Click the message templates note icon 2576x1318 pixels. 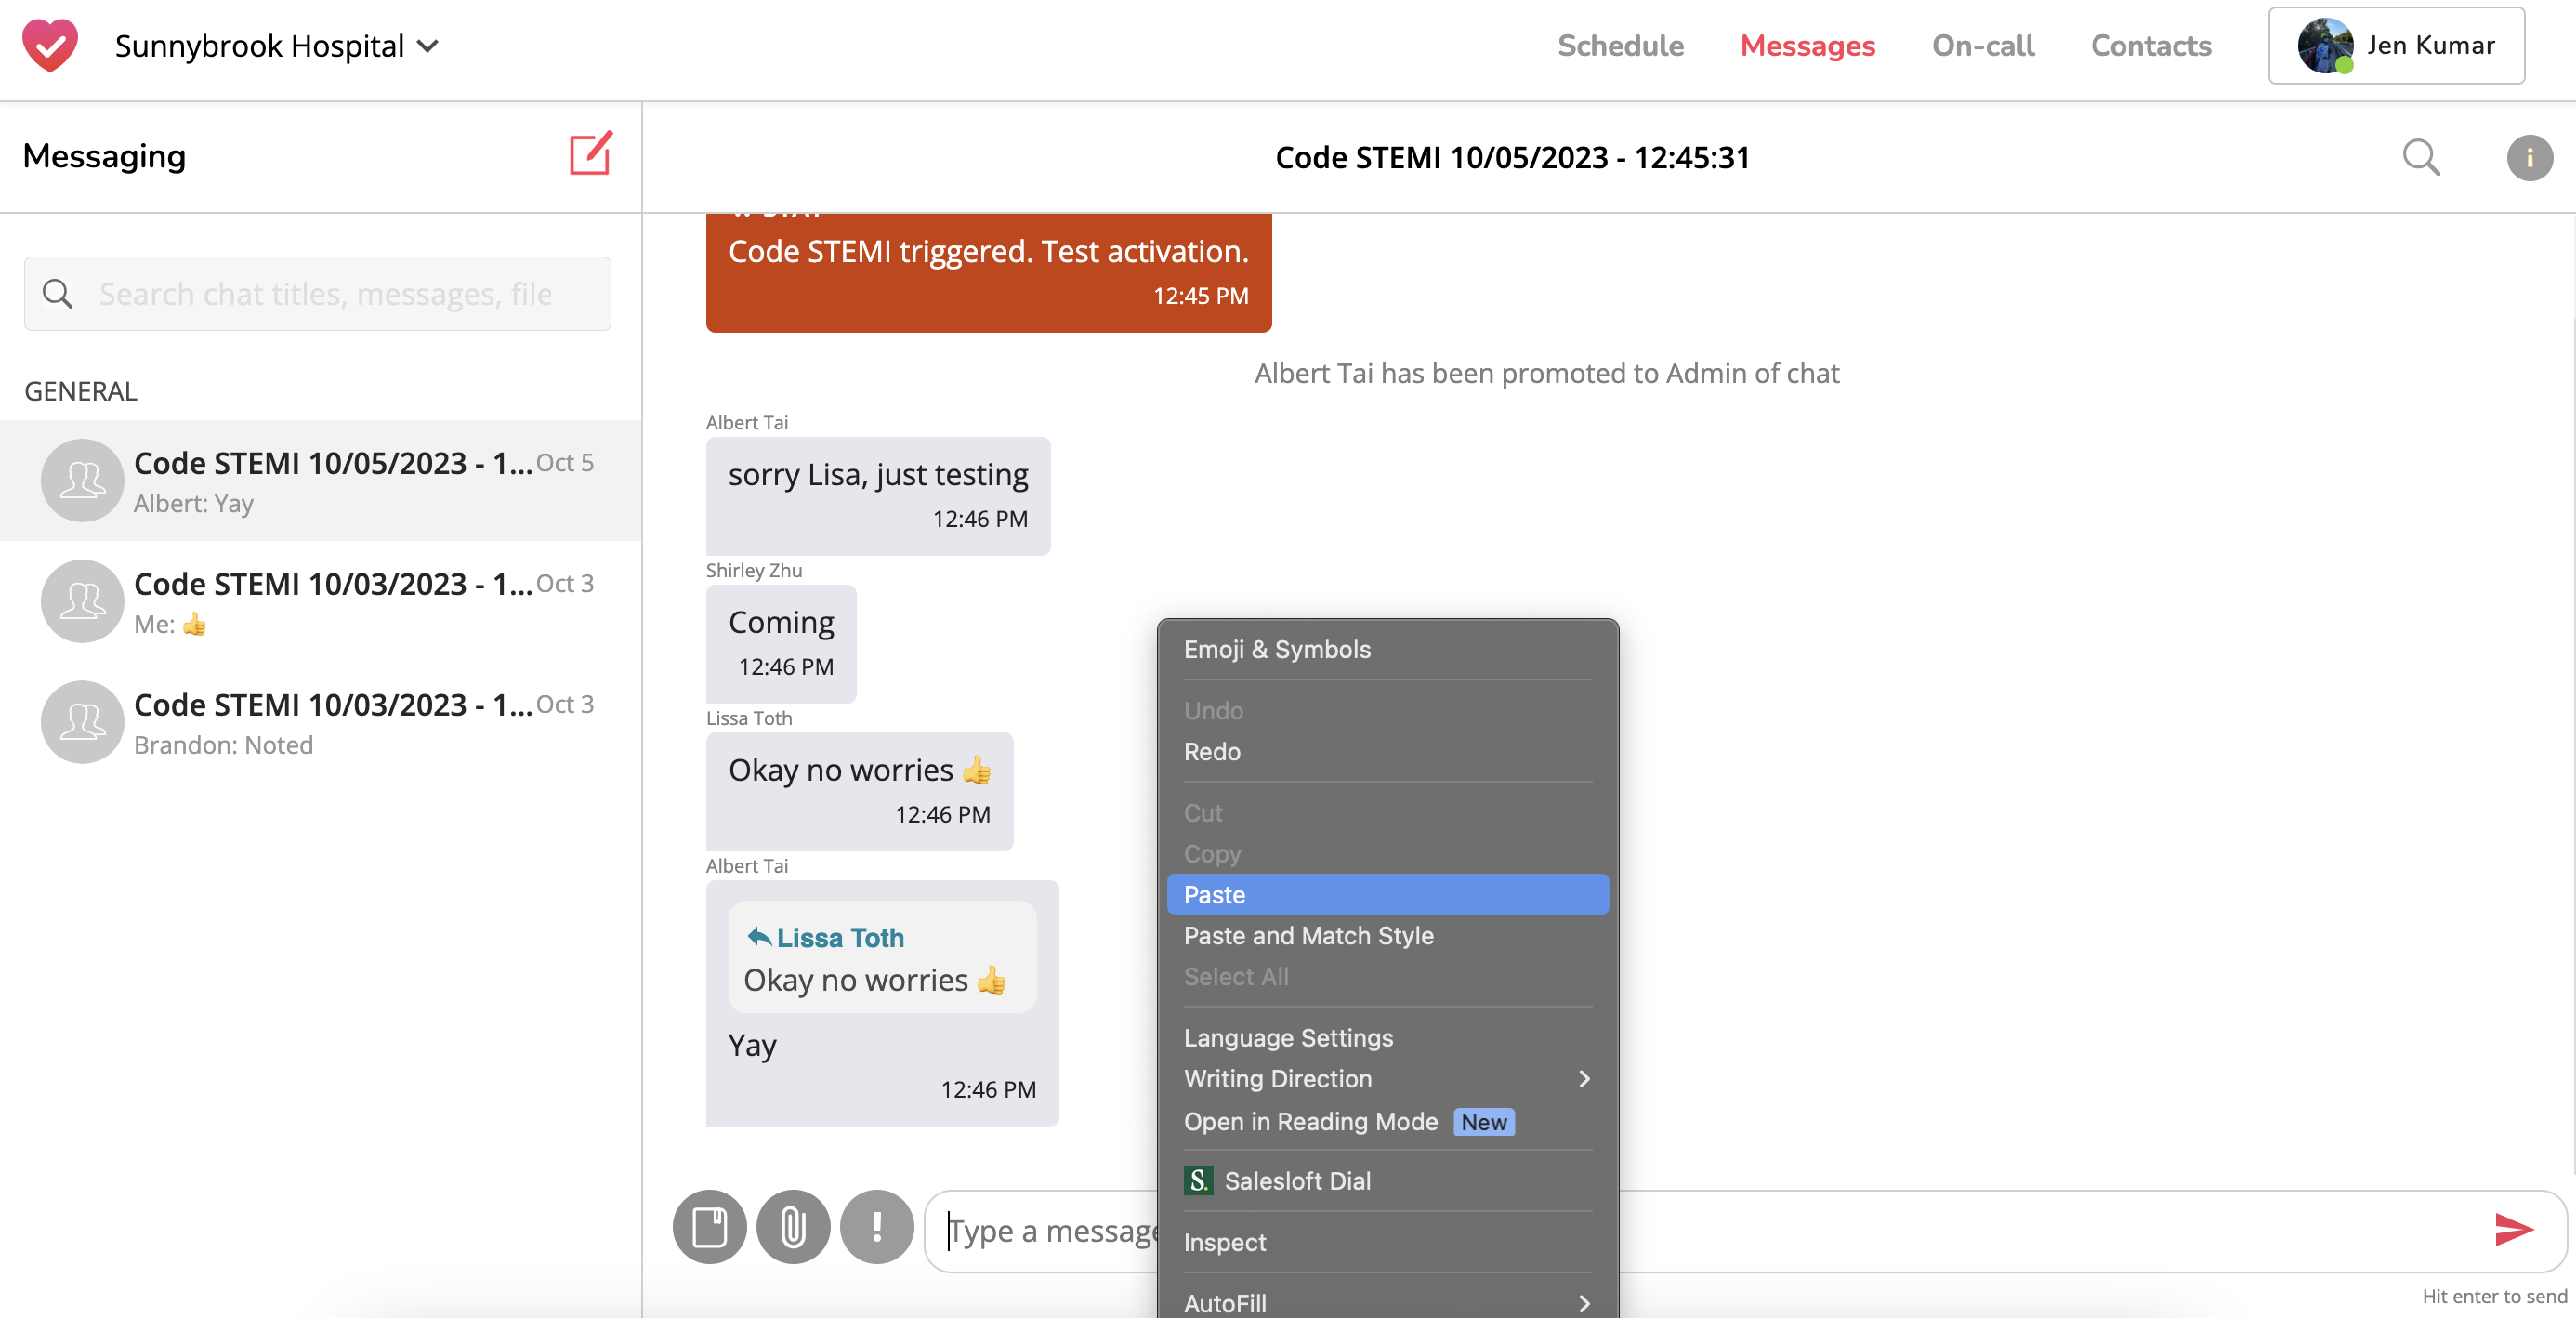(x=709, y=1227)
